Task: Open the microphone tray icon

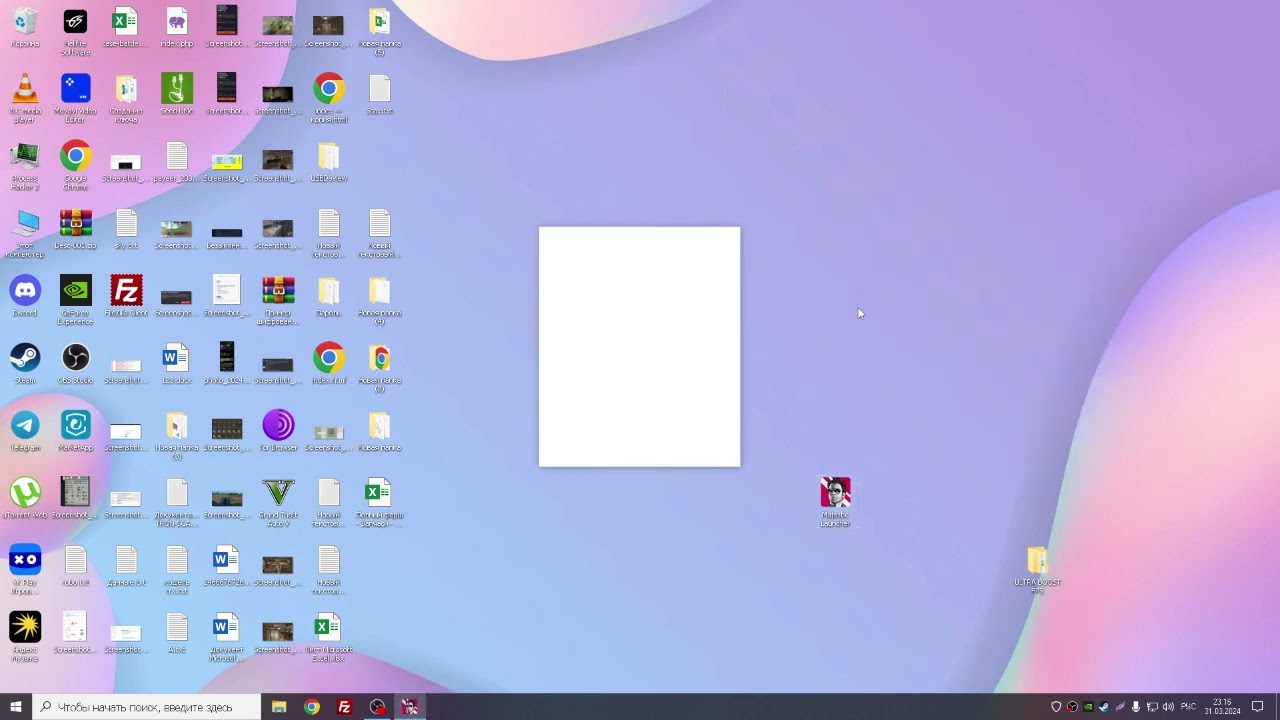Action: point(1136,707)
